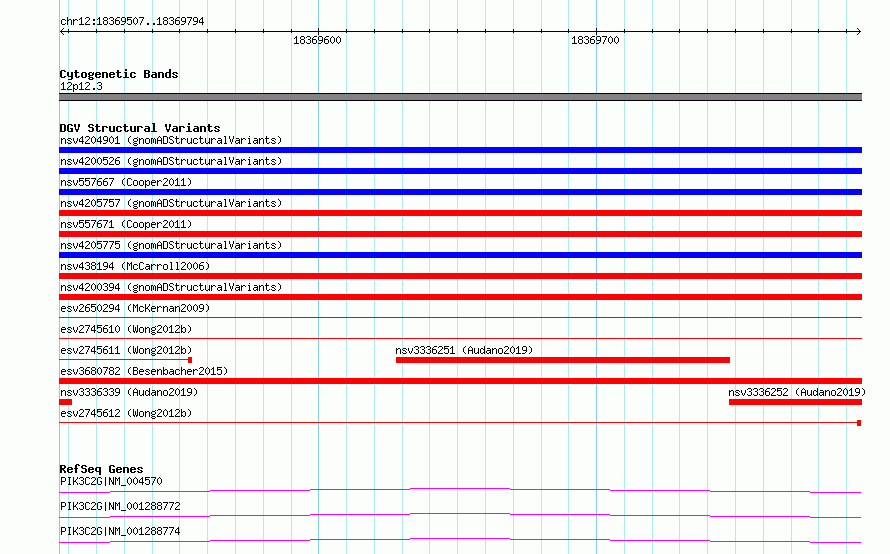
Task: Click the Cytogenetic Bands track title
Action: [x=119, y=74]
